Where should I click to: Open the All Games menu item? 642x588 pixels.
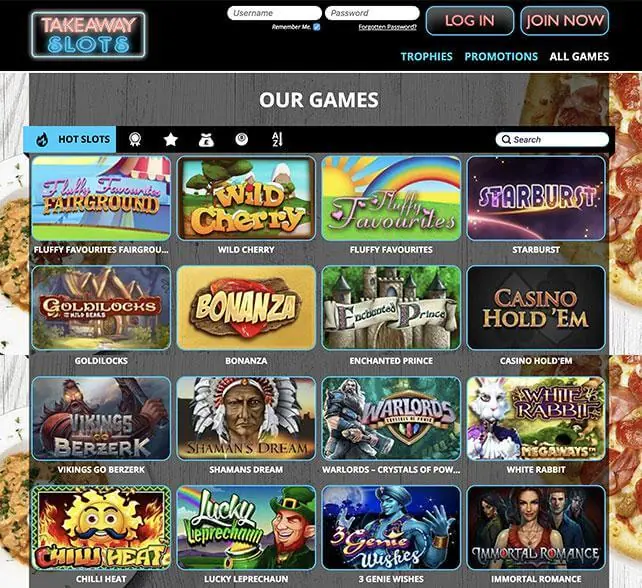[x=579, y=57]
